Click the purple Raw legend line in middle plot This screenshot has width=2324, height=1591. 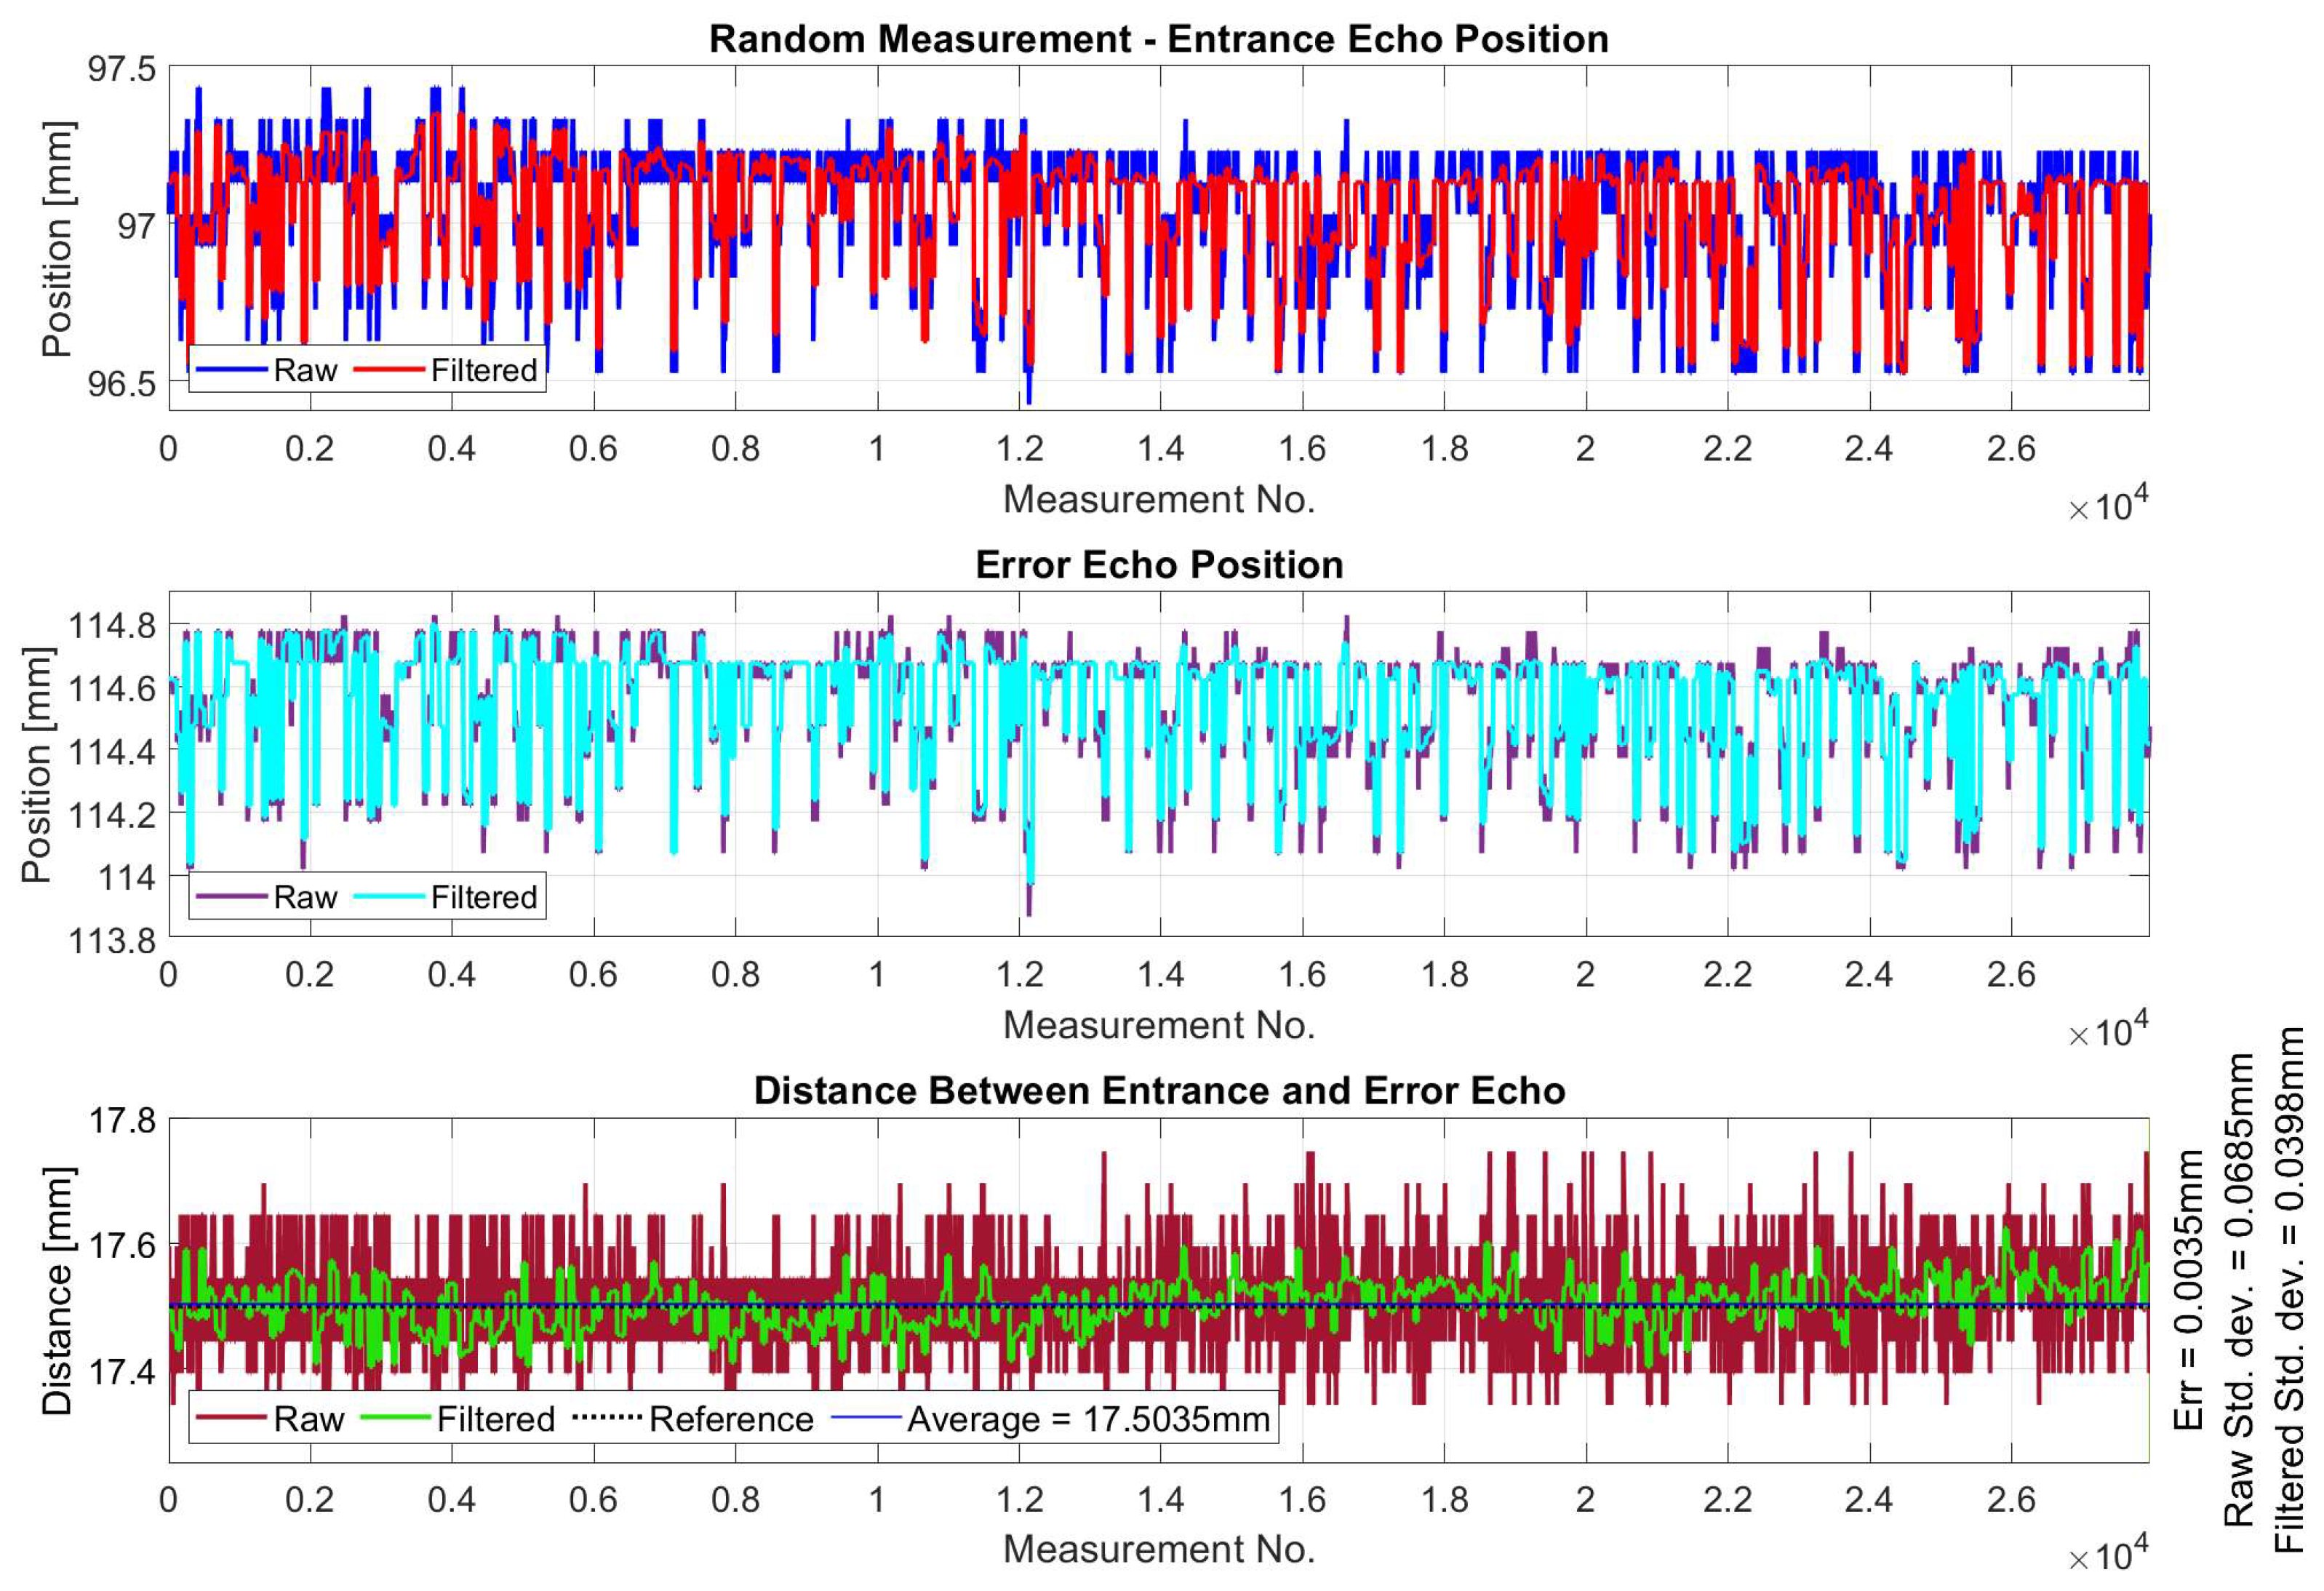232,896
